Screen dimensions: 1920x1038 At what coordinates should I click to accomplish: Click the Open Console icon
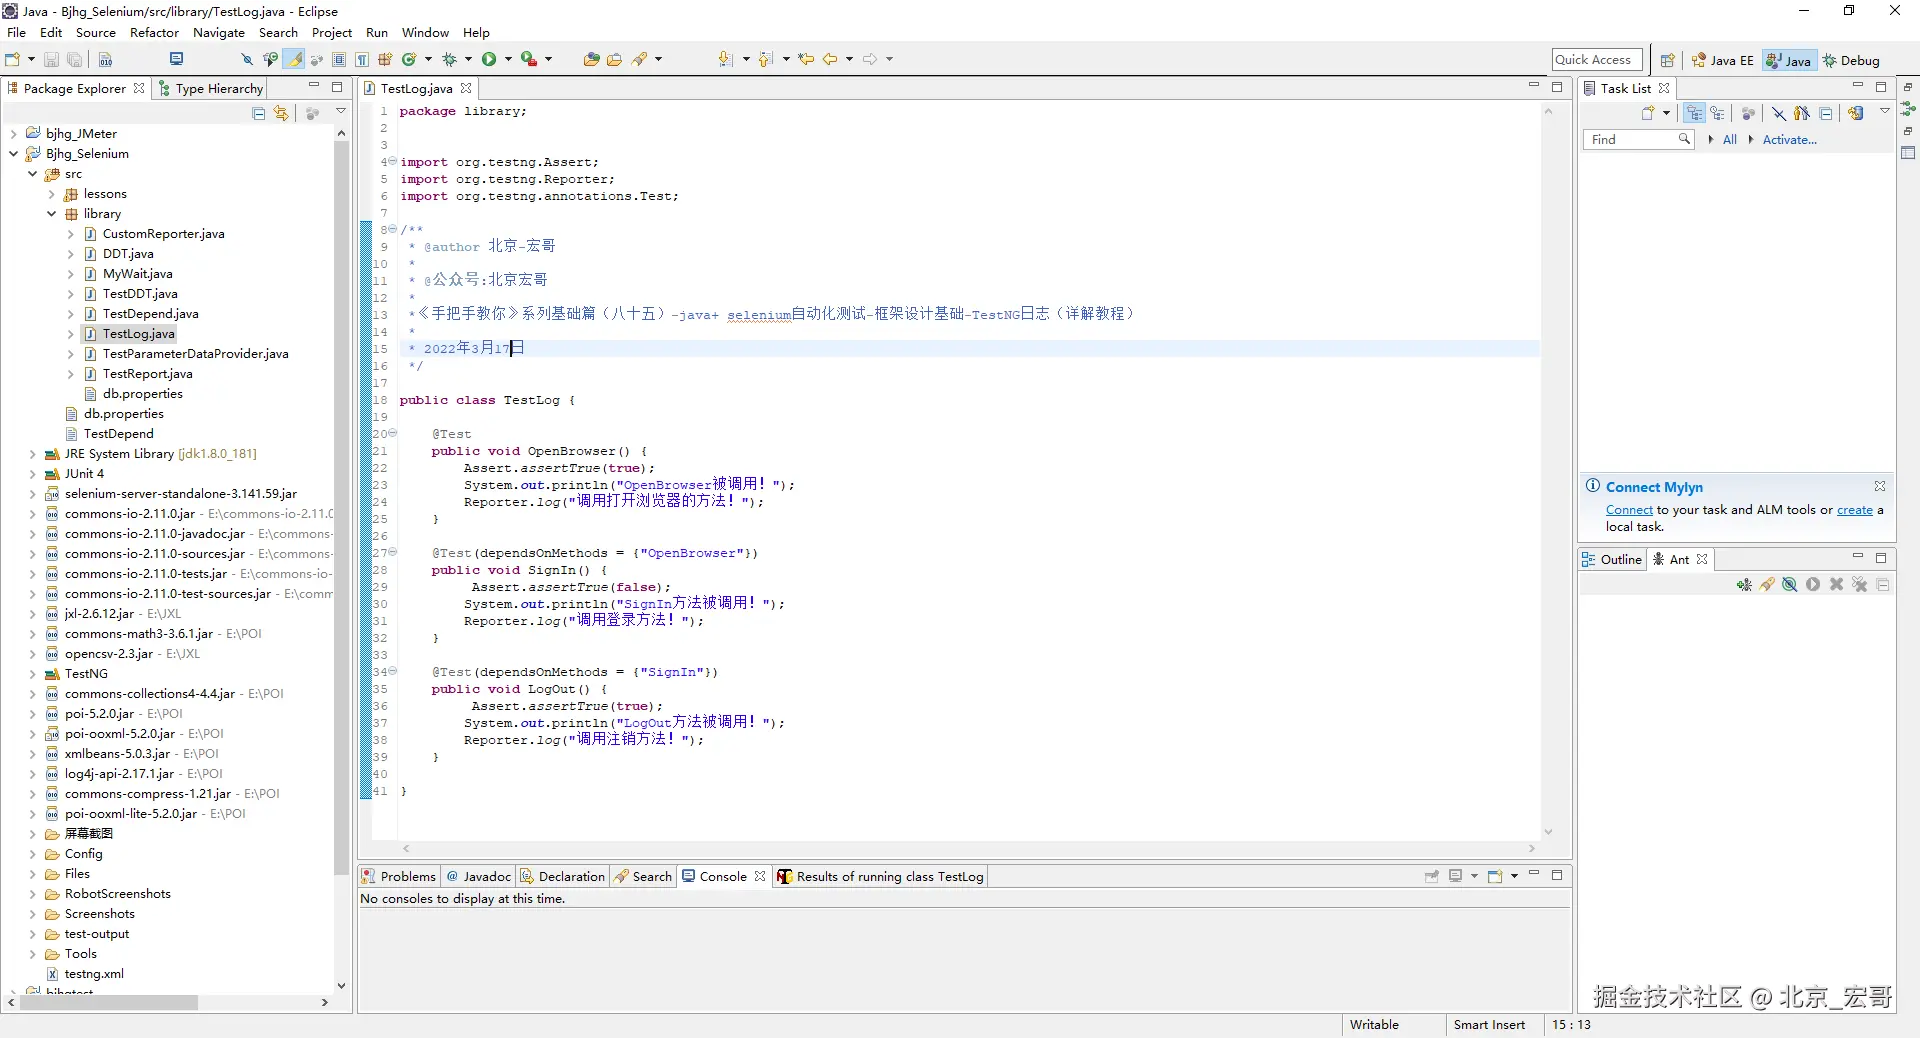pos(1495,876)
